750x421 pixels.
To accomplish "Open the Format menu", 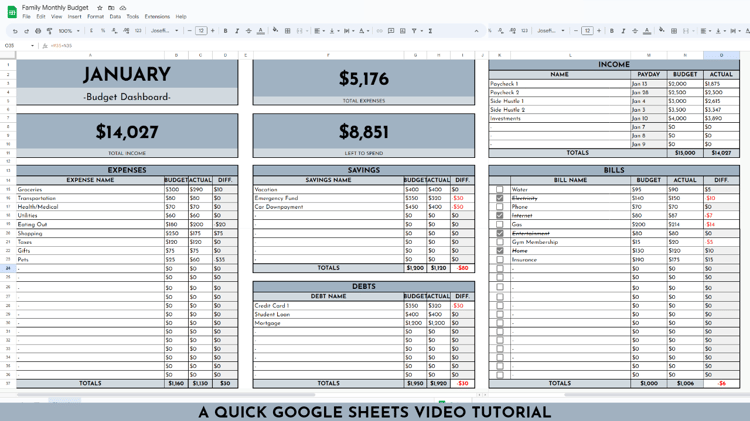I will (x=95, y=17).
